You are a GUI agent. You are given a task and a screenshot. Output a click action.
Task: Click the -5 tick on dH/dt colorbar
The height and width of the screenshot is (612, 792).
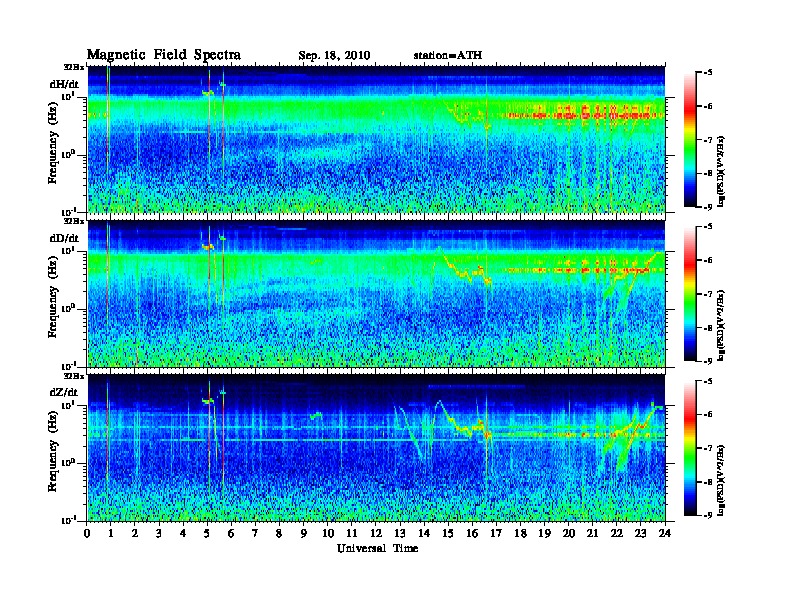[708, 72]
